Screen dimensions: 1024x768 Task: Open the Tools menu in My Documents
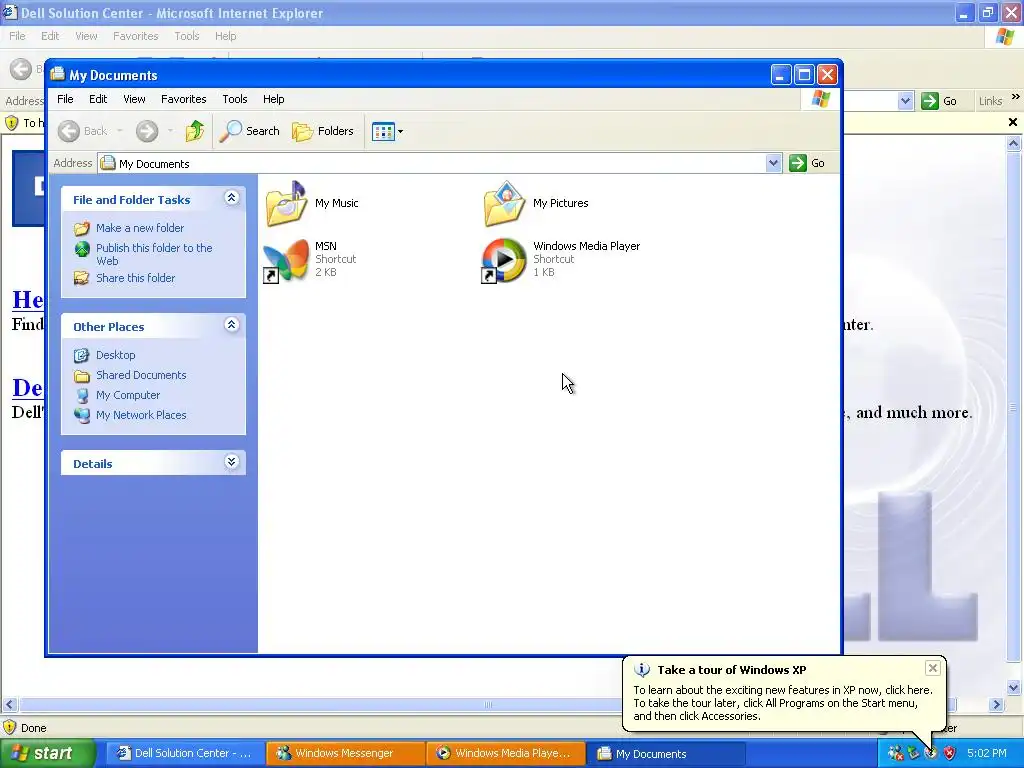pos(234,99)
